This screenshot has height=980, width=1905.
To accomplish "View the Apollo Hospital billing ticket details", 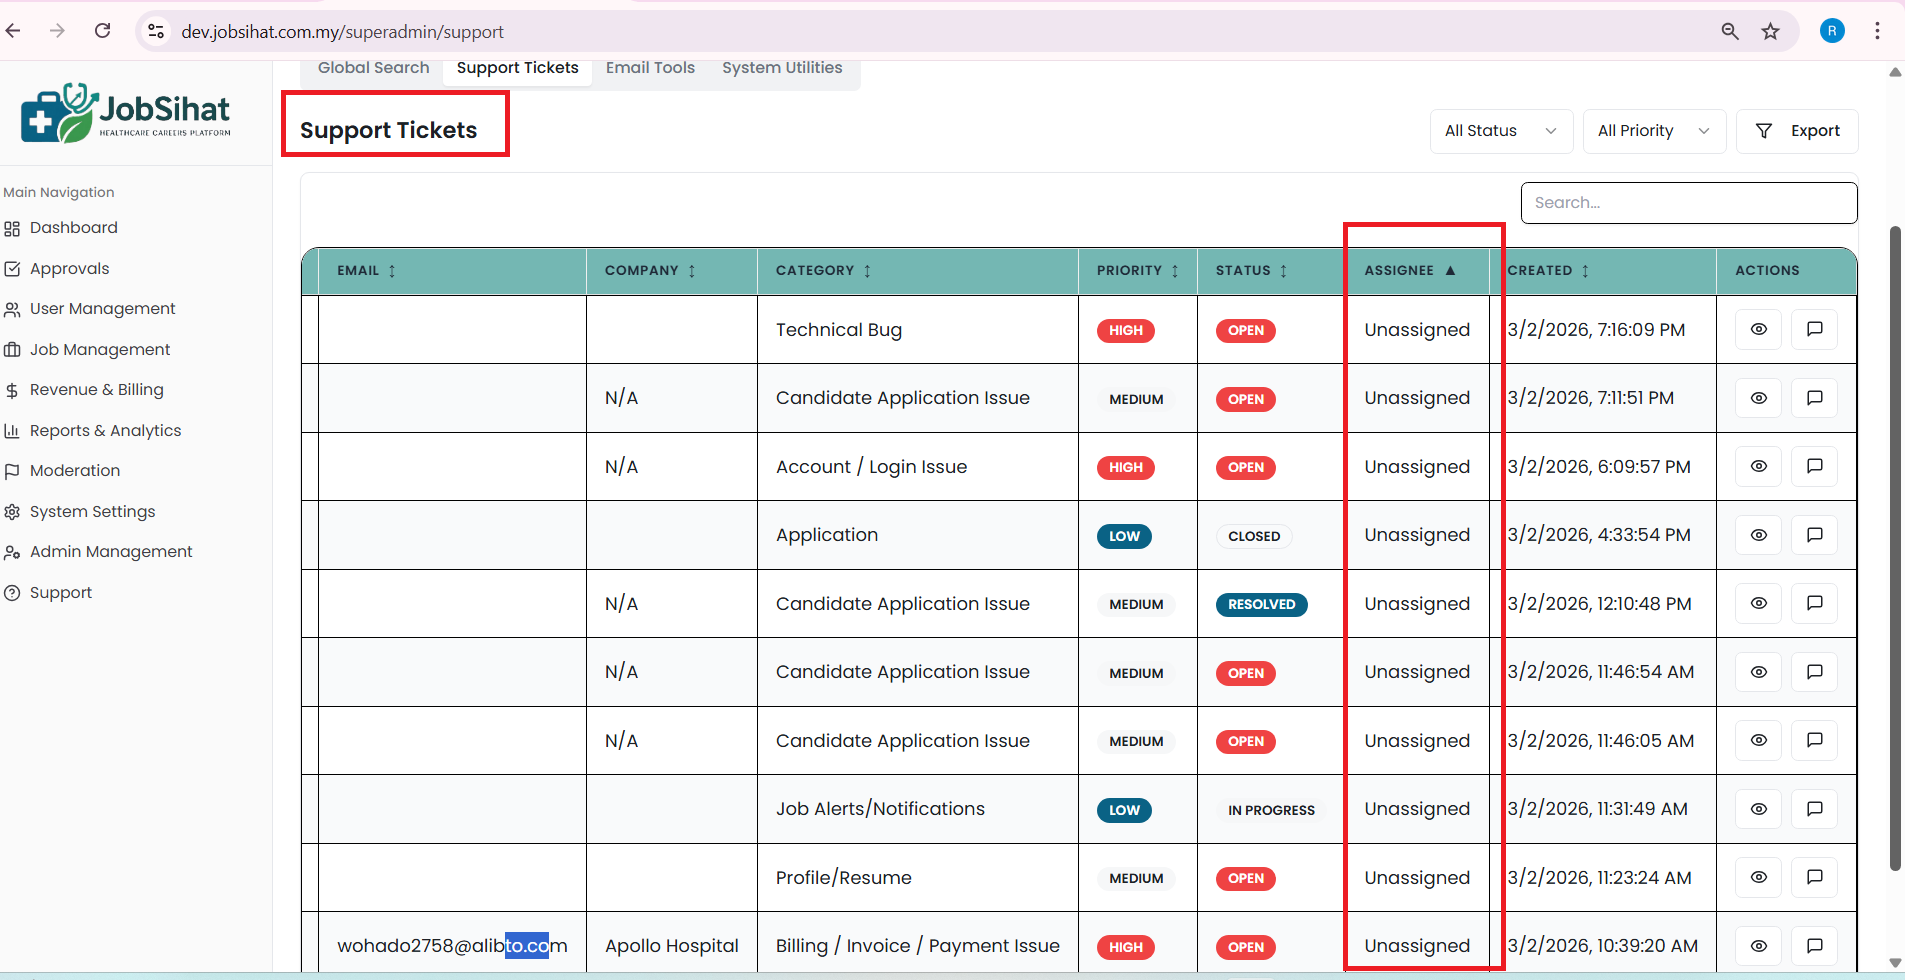I will pos(1758,945).
